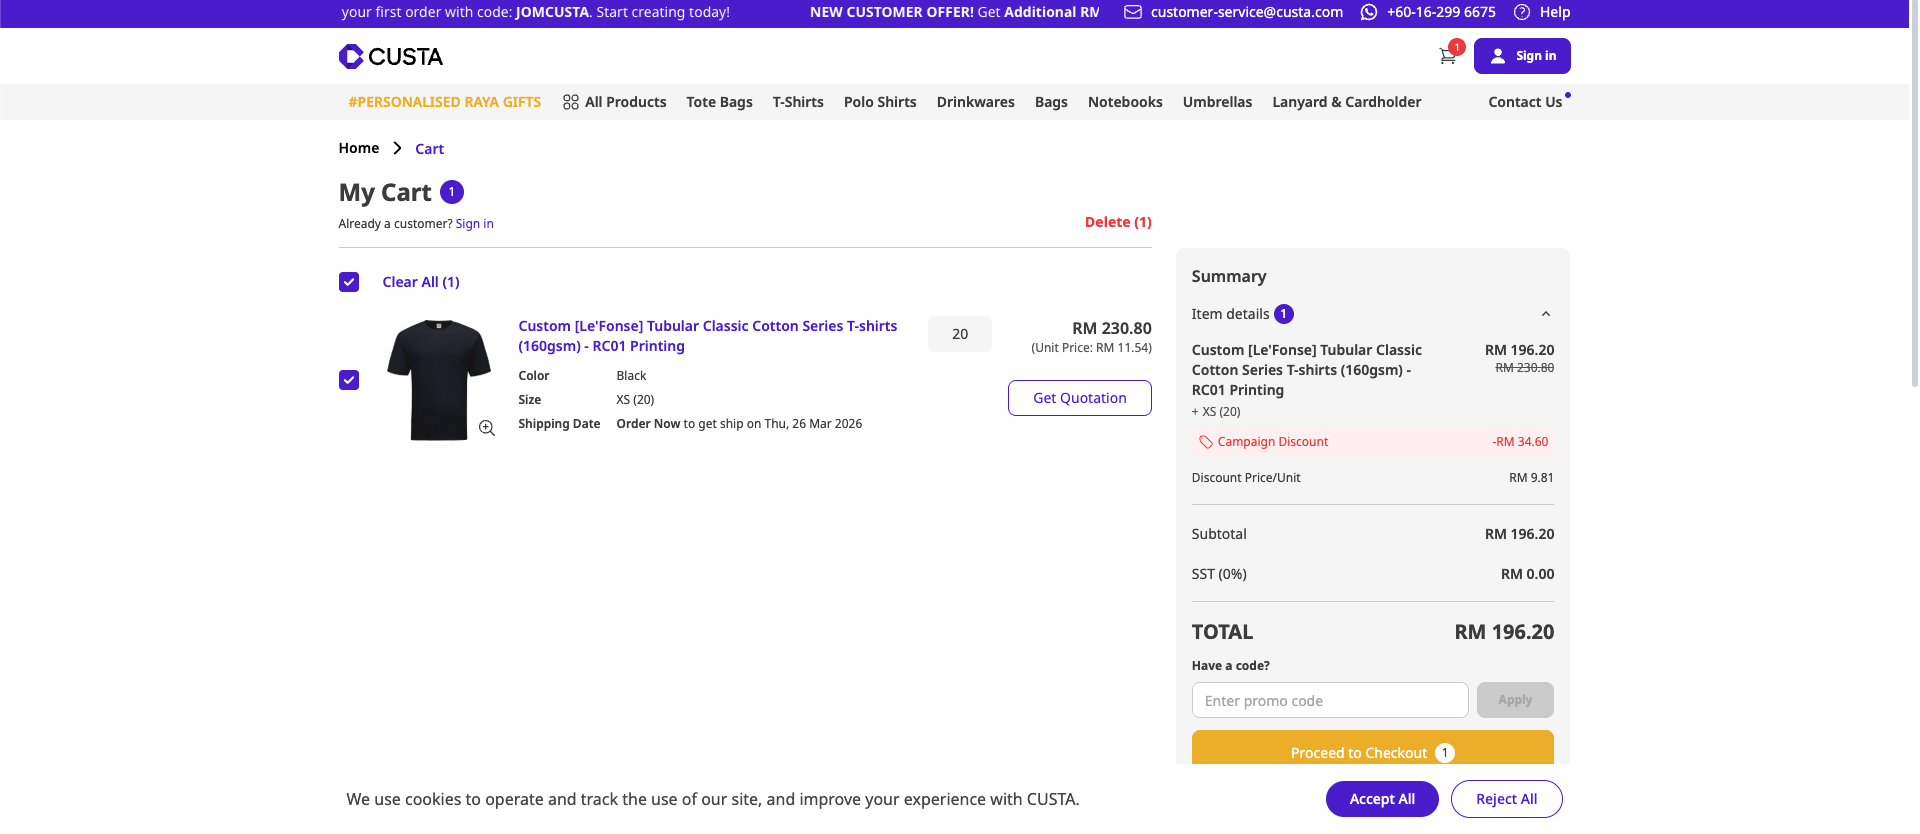Go to Drinkwares category
Viewport: 1920px width, 834px height.
(975, 102)
